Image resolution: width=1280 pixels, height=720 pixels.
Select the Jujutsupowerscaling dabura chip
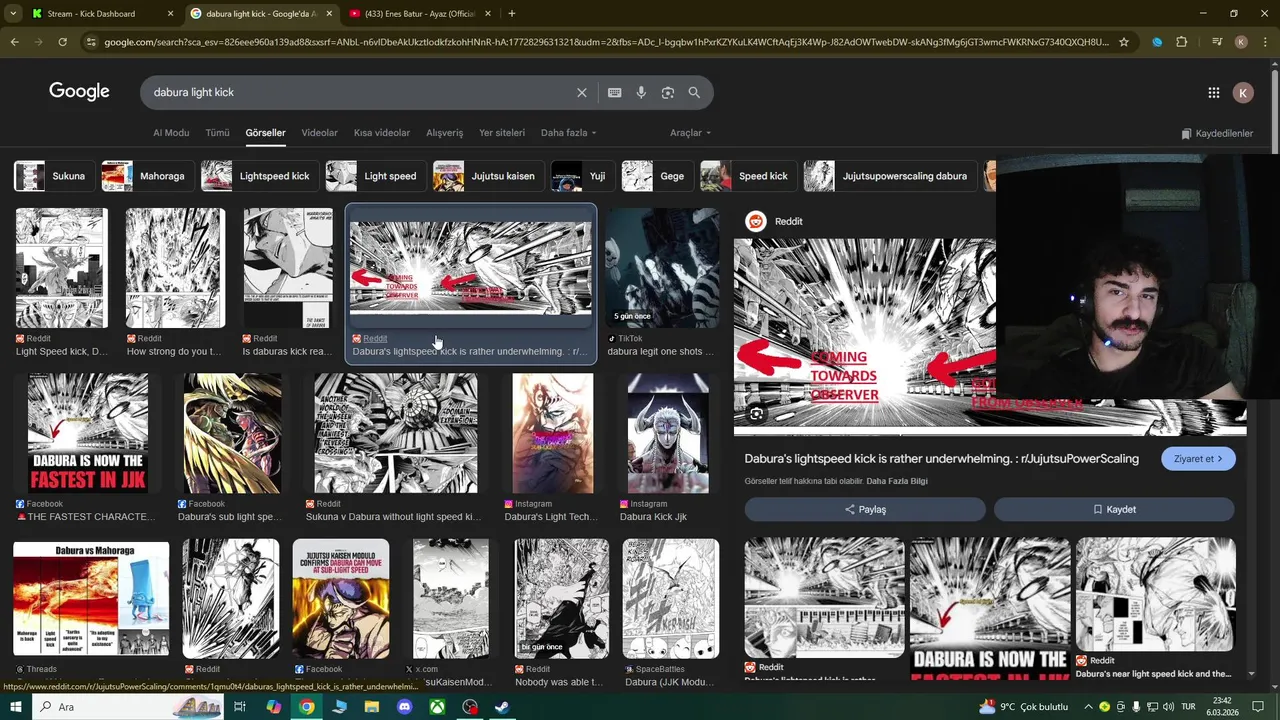click(890, 176)
